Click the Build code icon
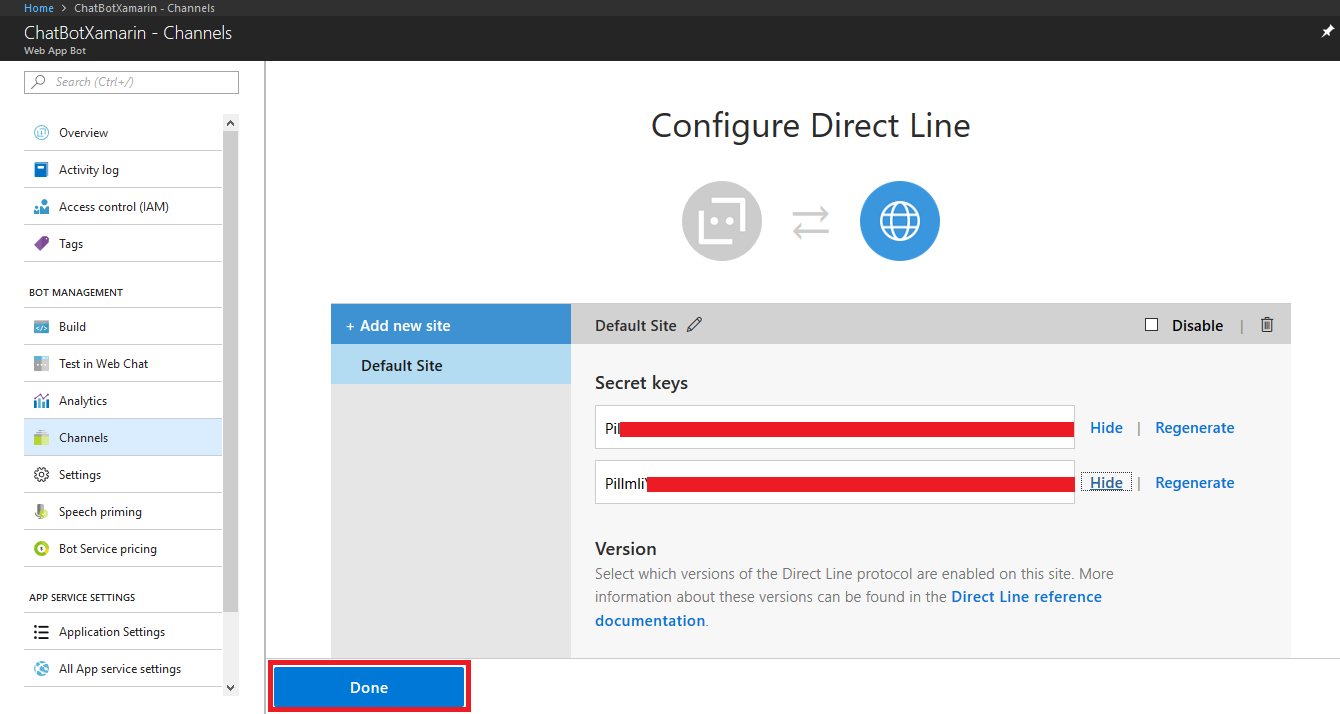1340x714 pixels. [x=41, y=327]
